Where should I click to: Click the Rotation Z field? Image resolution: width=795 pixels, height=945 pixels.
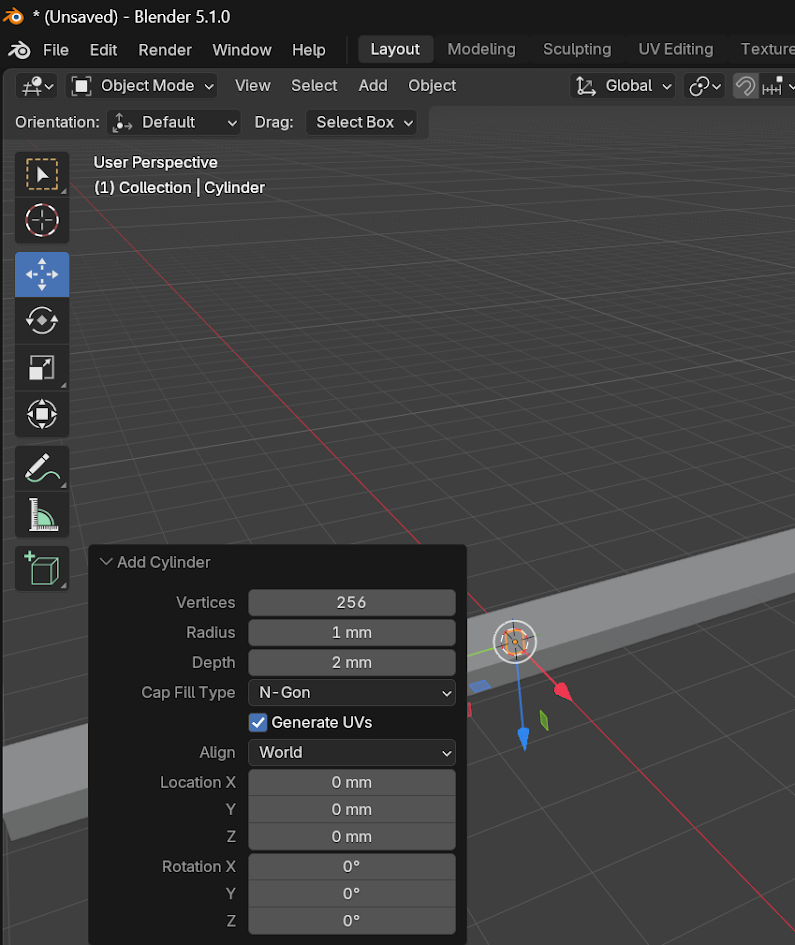pos(351,921)
